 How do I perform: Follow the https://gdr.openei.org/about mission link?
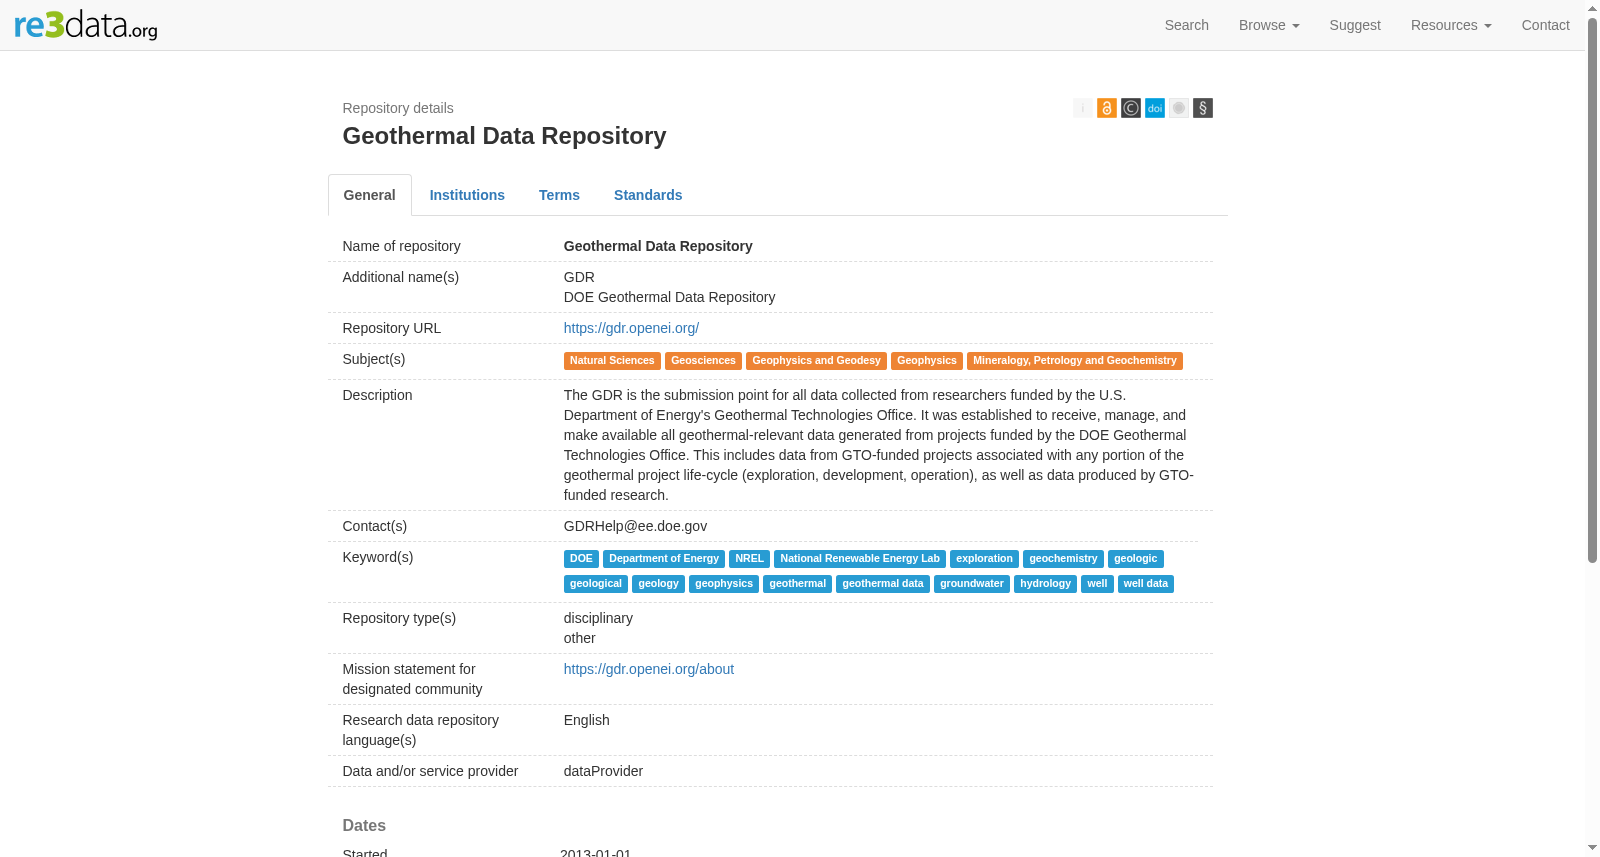pos(649,669)
